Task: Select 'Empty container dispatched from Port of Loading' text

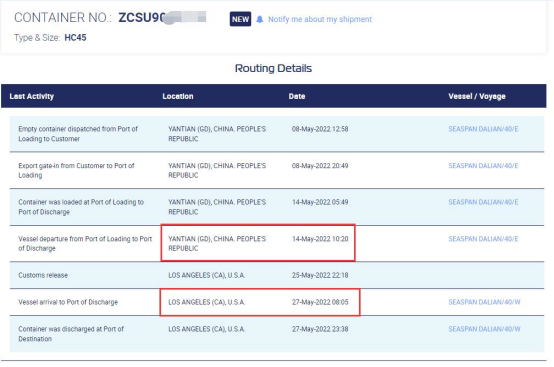Action: 78,134
